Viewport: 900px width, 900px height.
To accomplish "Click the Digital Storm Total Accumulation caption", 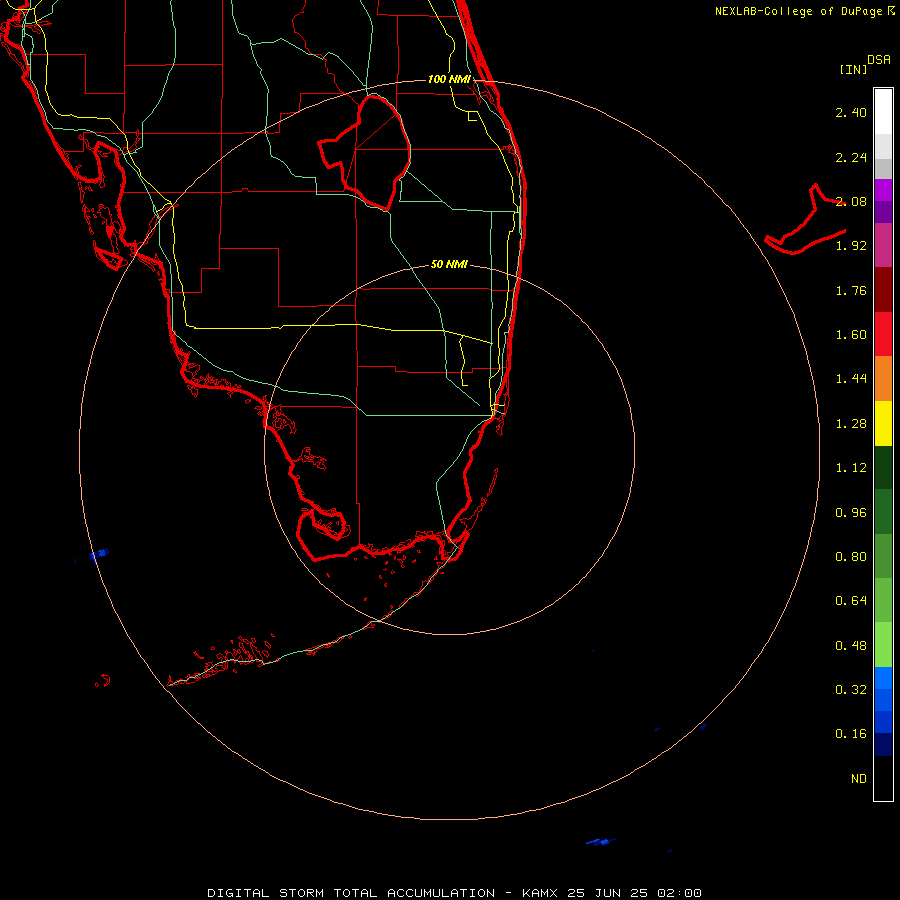I will [351, 893].
